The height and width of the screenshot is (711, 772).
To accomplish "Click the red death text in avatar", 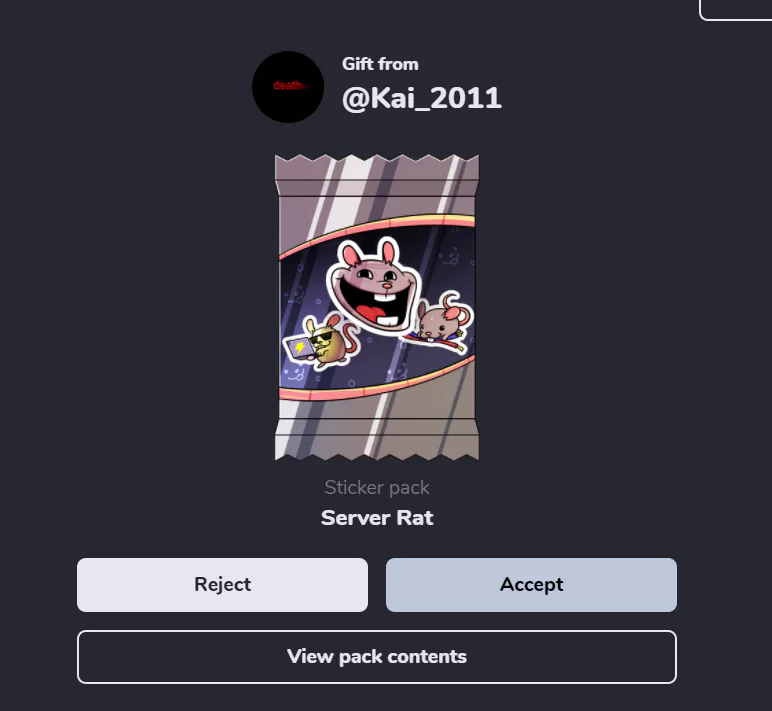I will coord(288,86).
